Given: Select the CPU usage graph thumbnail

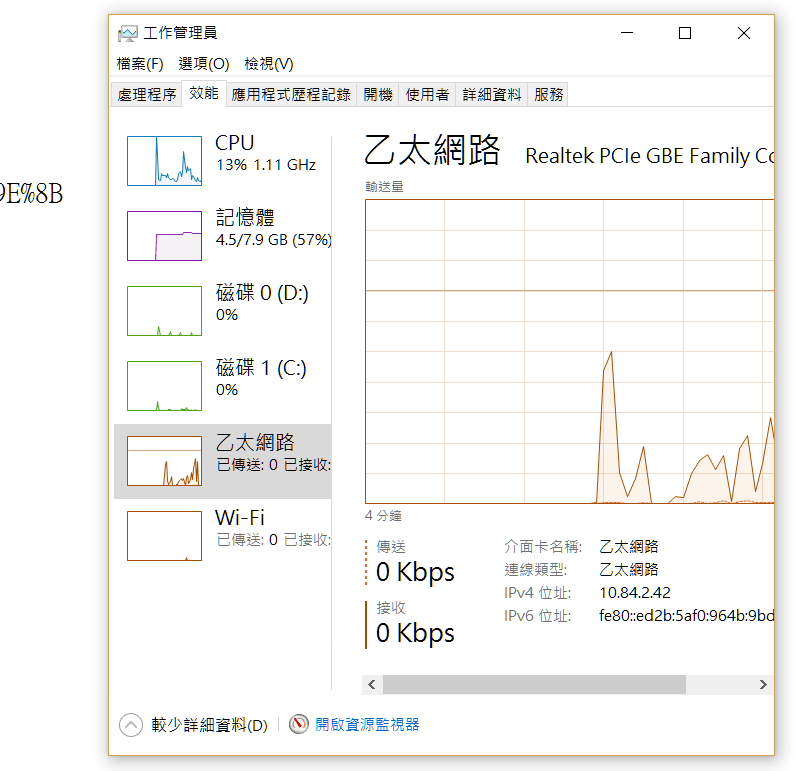Looking at the screenshot, I should [x=164, y=161].
